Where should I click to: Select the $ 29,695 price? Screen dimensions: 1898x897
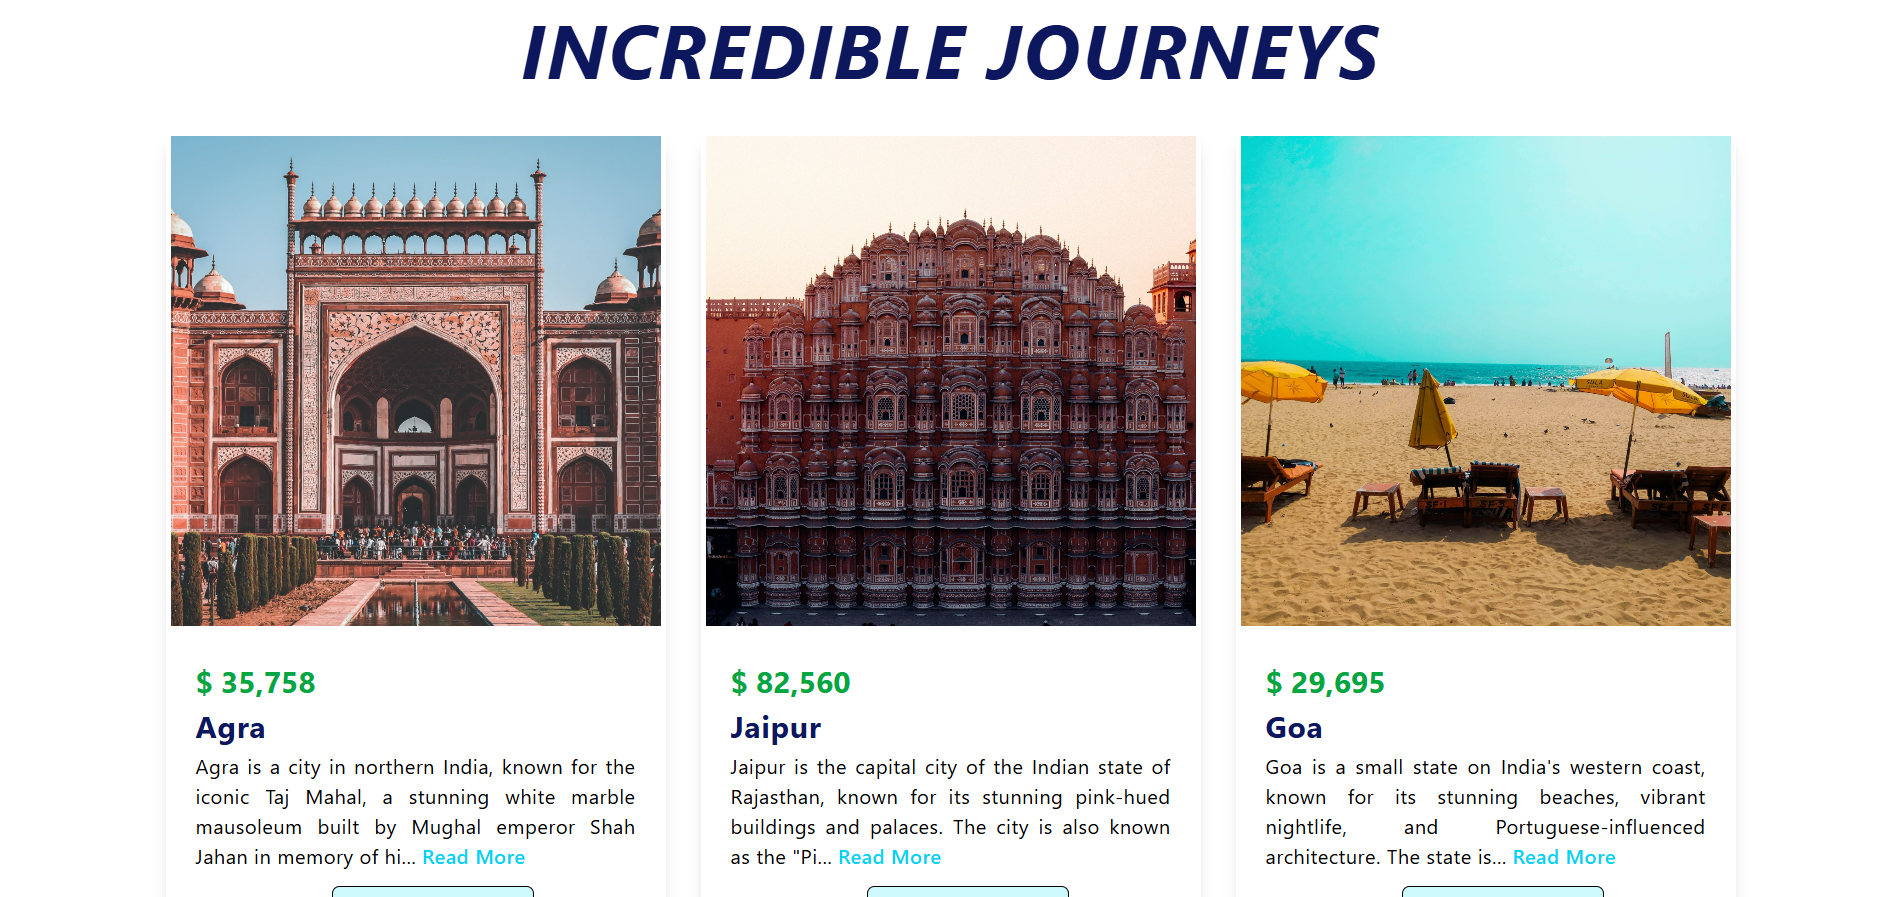pos(1326,683)
